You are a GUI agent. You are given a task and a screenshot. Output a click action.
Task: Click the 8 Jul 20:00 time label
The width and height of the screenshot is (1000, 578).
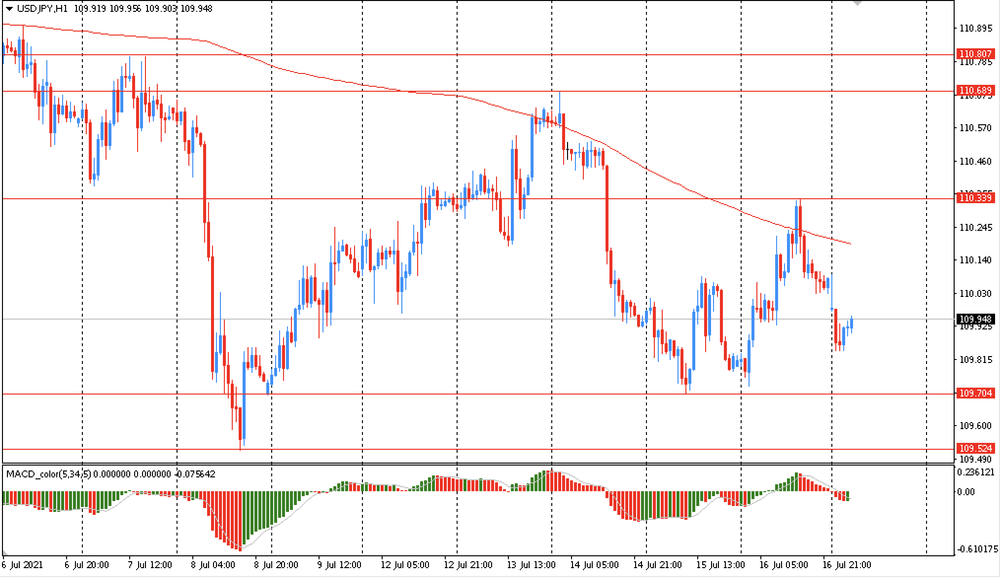coord(276,565)
